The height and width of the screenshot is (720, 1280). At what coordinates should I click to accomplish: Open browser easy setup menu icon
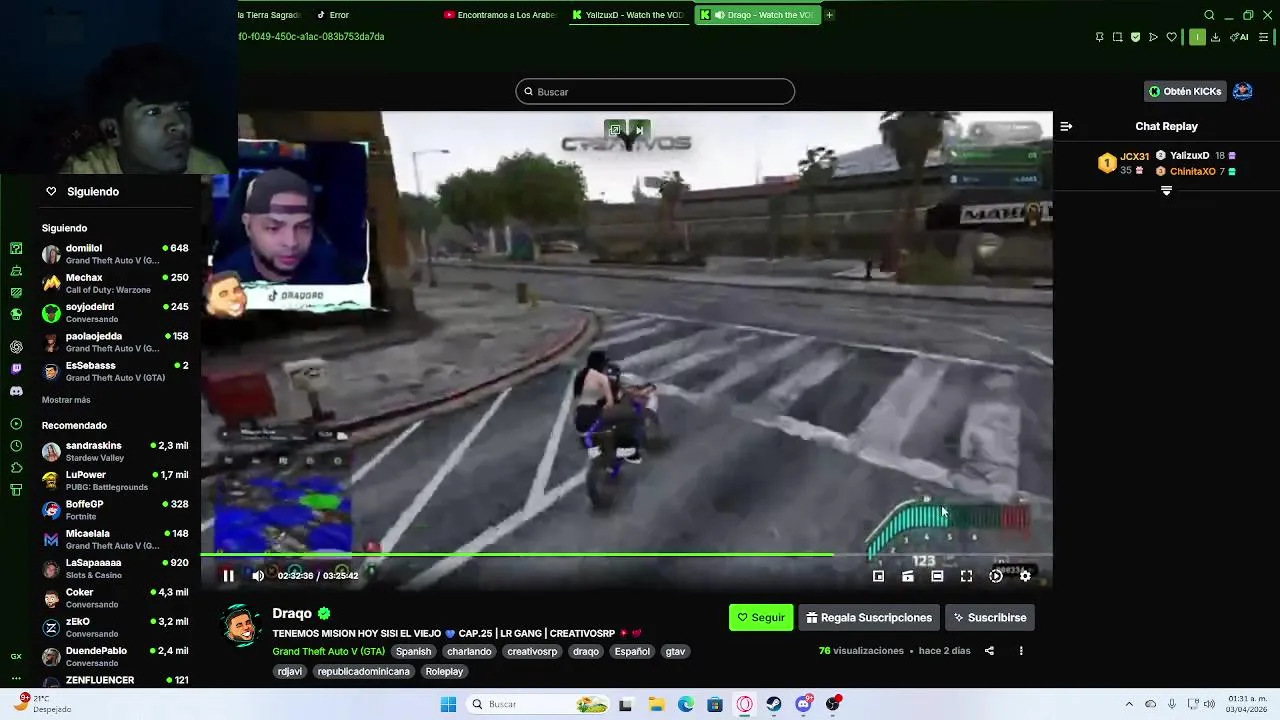(x=1264, y=37)
